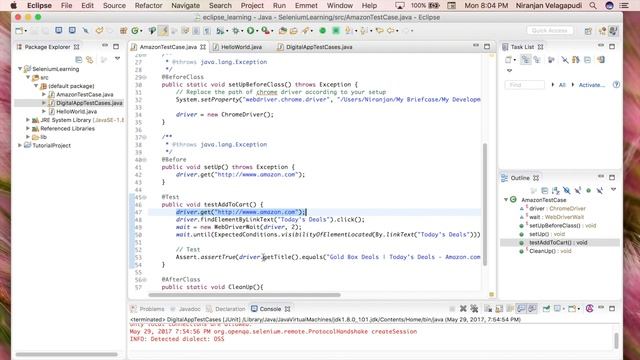Screen dimensions: 640x360
Task: Open the Refactor menu
Action: point(149,6)
